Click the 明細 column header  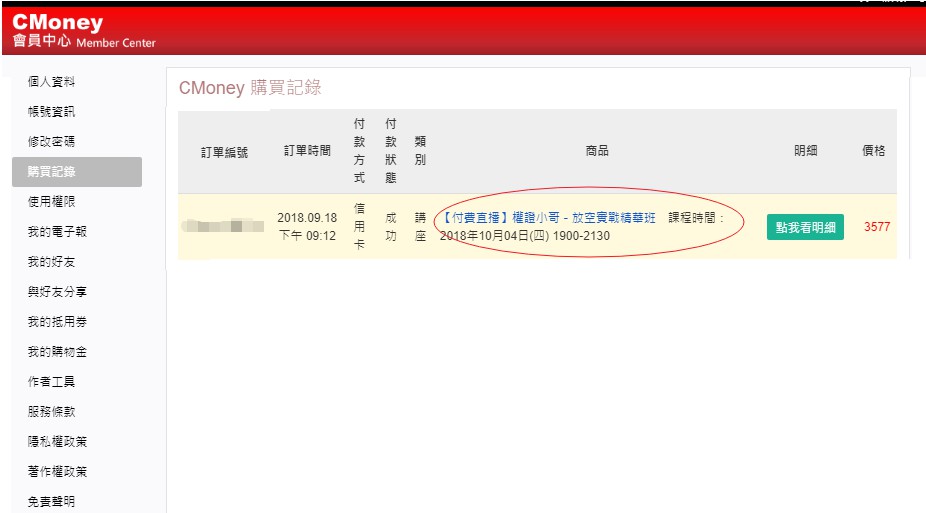(x=806, y=151)
